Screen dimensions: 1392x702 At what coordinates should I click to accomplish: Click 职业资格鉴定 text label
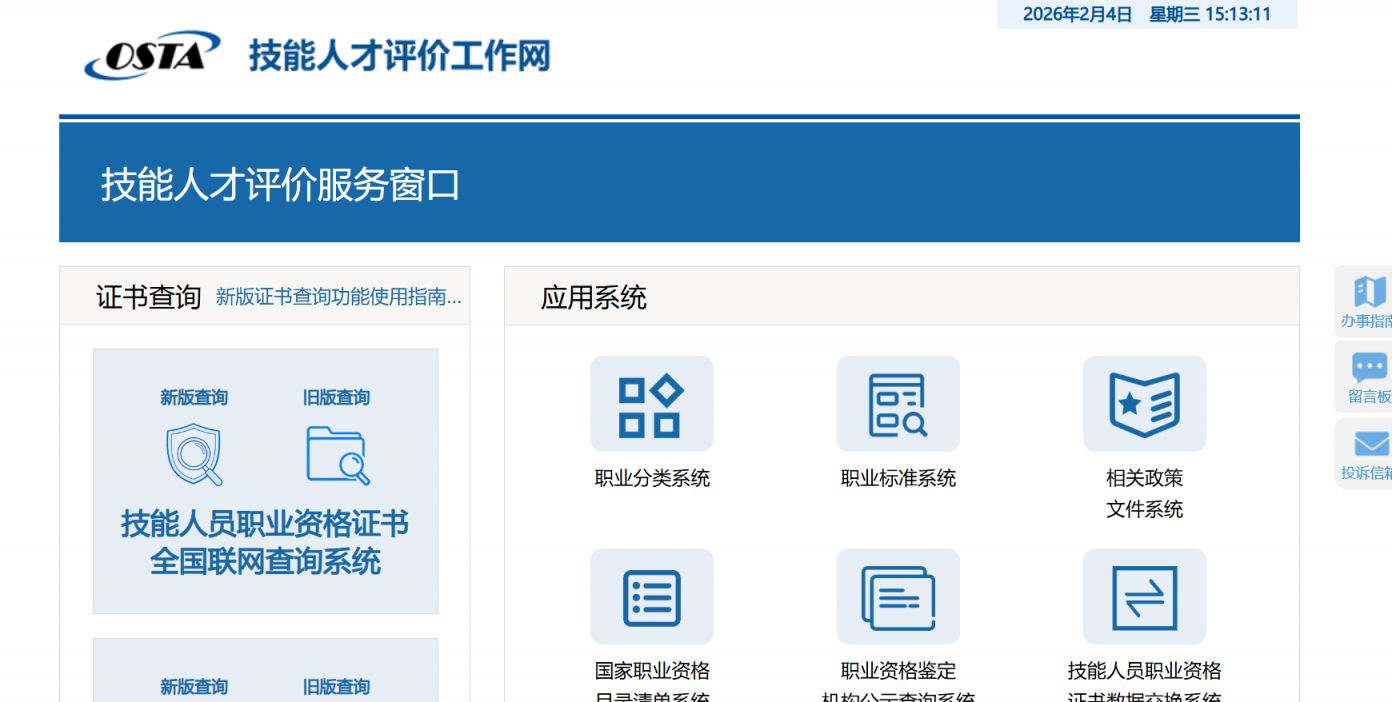point(898,670)
